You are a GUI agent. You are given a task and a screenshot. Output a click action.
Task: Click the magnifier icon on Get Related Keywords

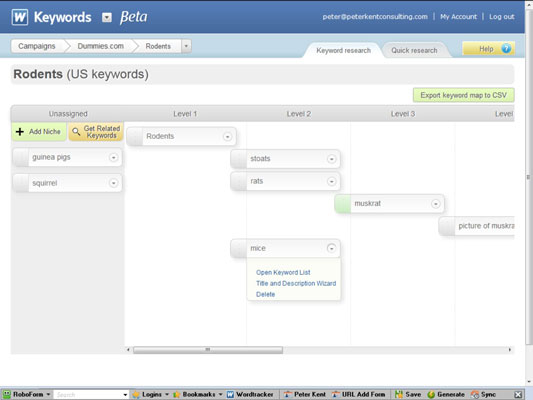tap(76, 132)
